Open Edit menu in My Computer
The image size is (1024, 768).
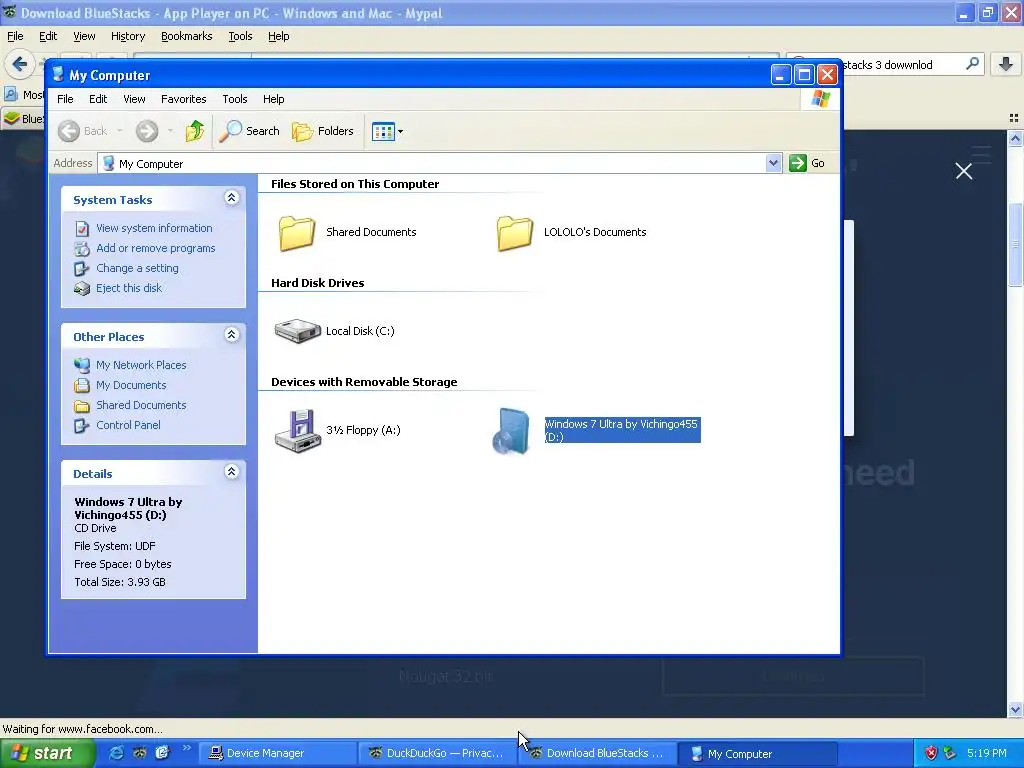coord(98,99)
